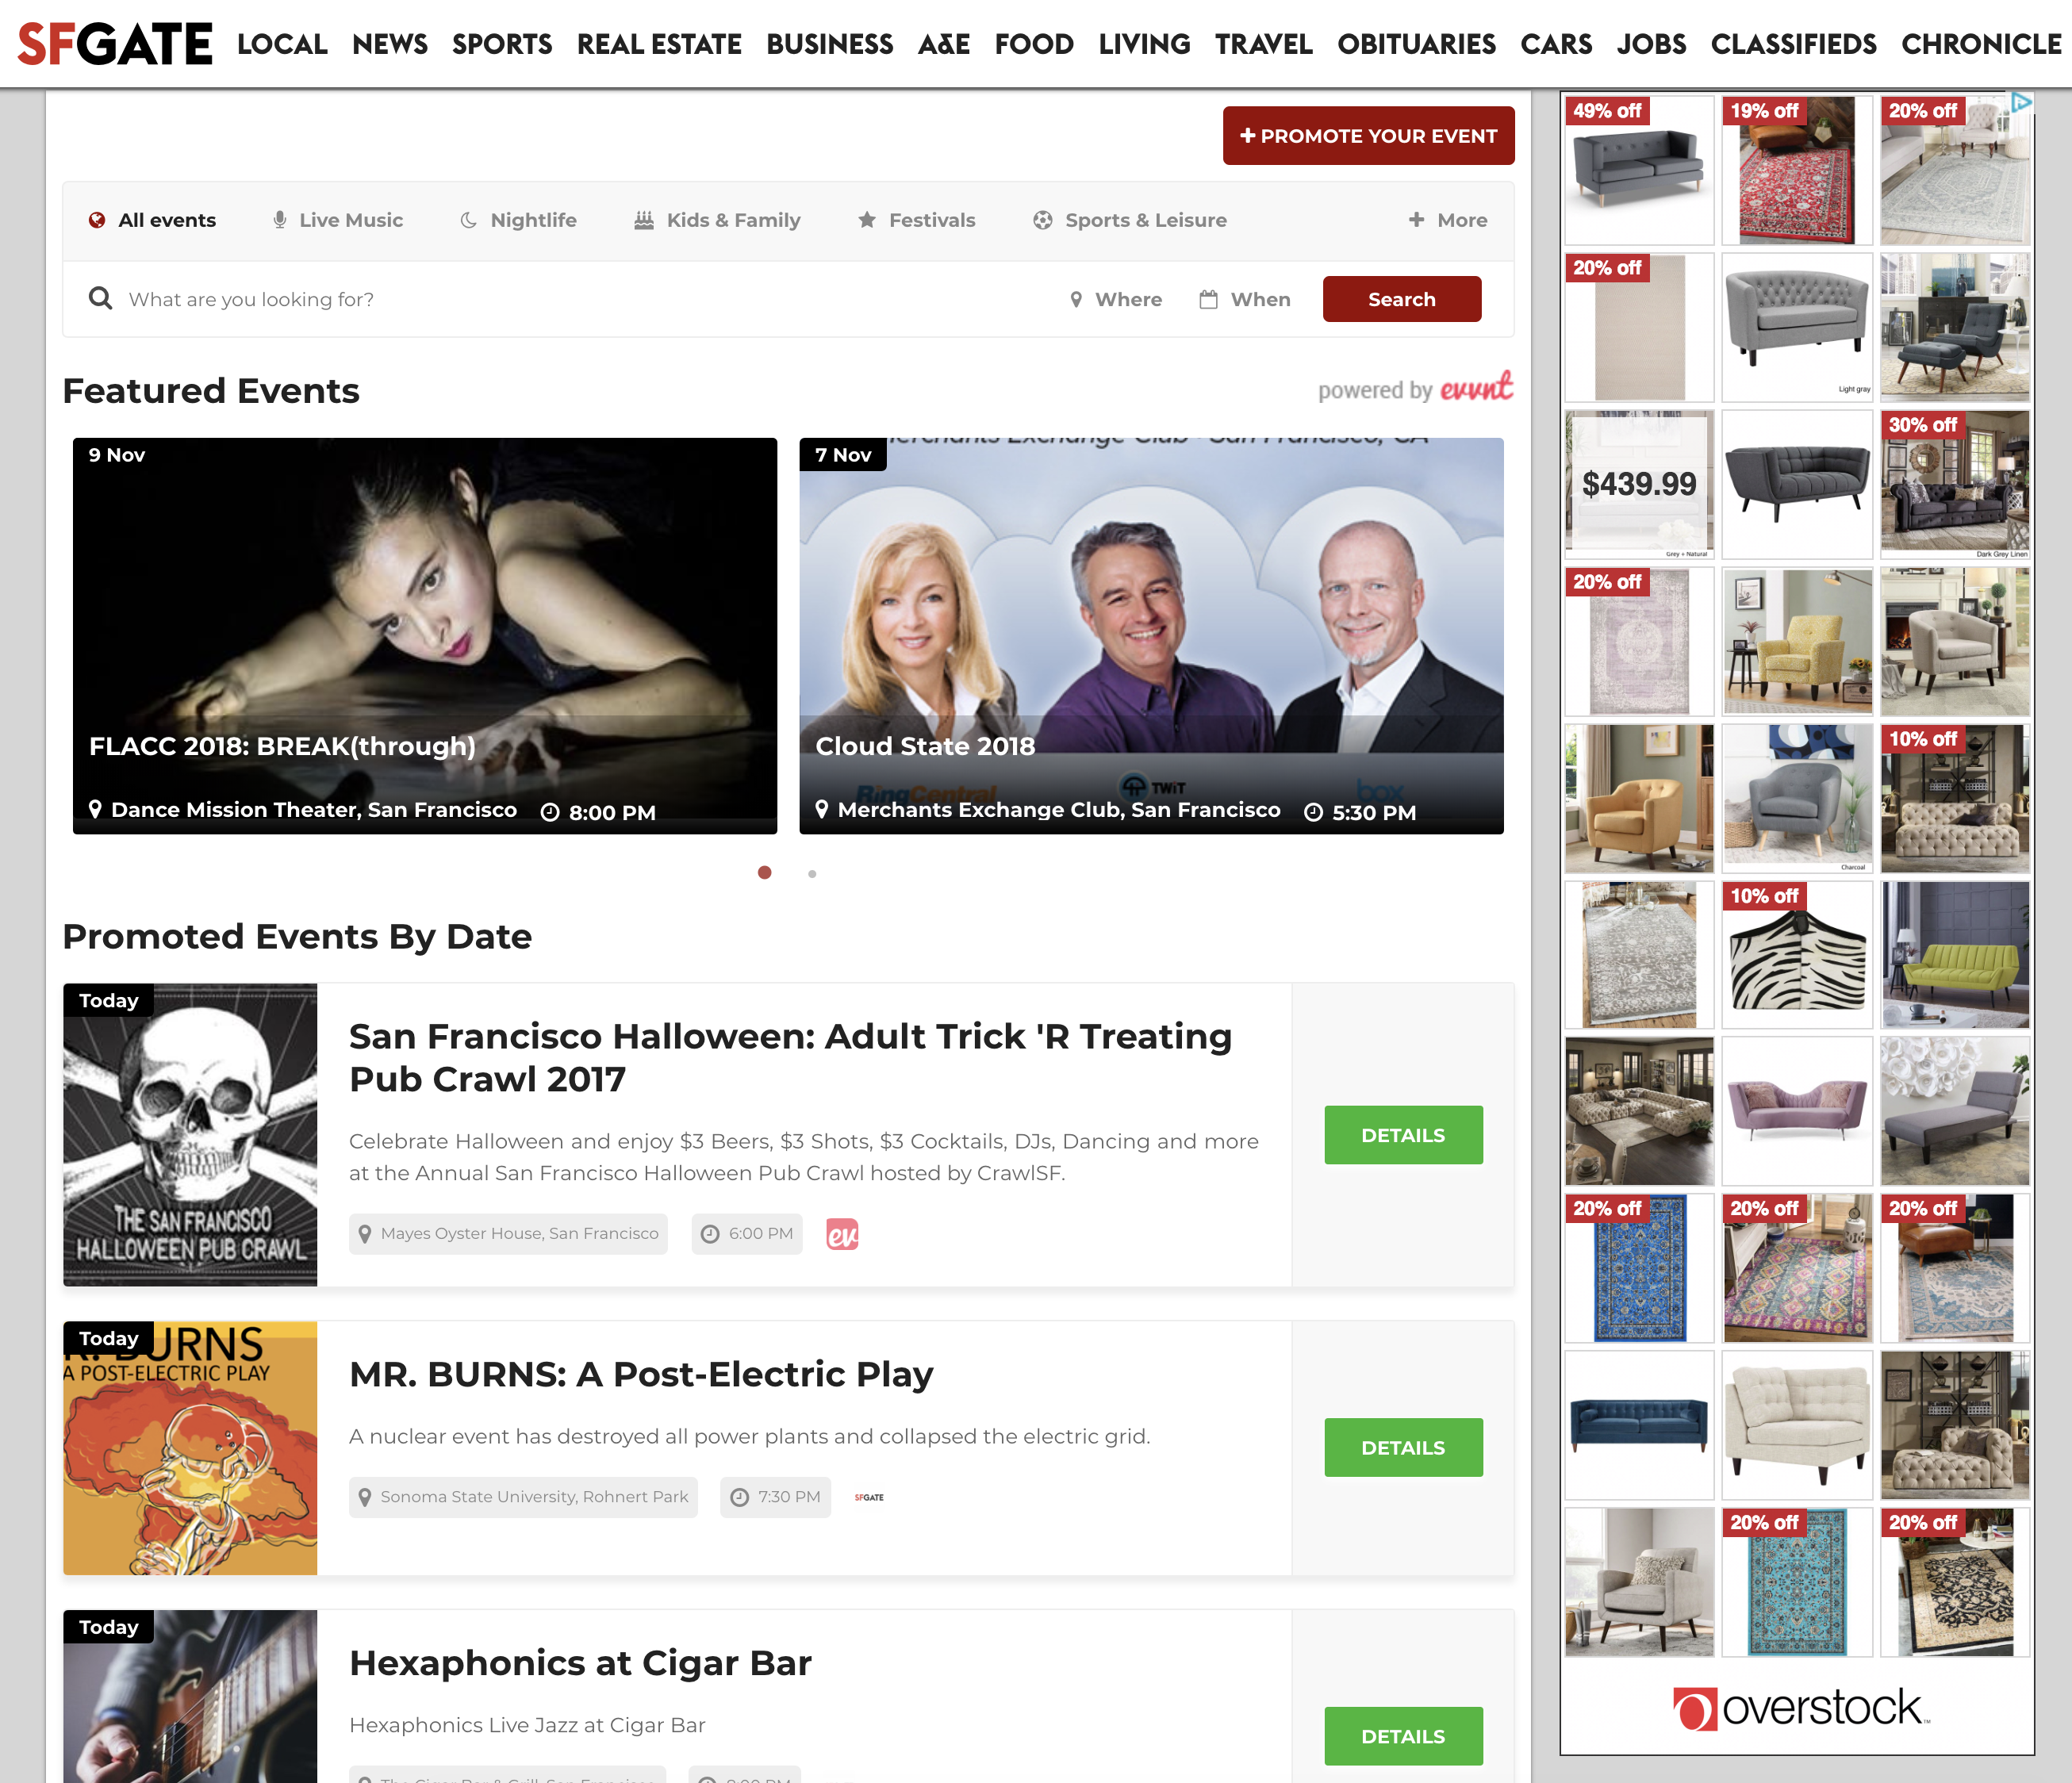Open the CLASSIFIEDS section
This screenshot has height=1783, width=2072.
tap(1794, 44)
